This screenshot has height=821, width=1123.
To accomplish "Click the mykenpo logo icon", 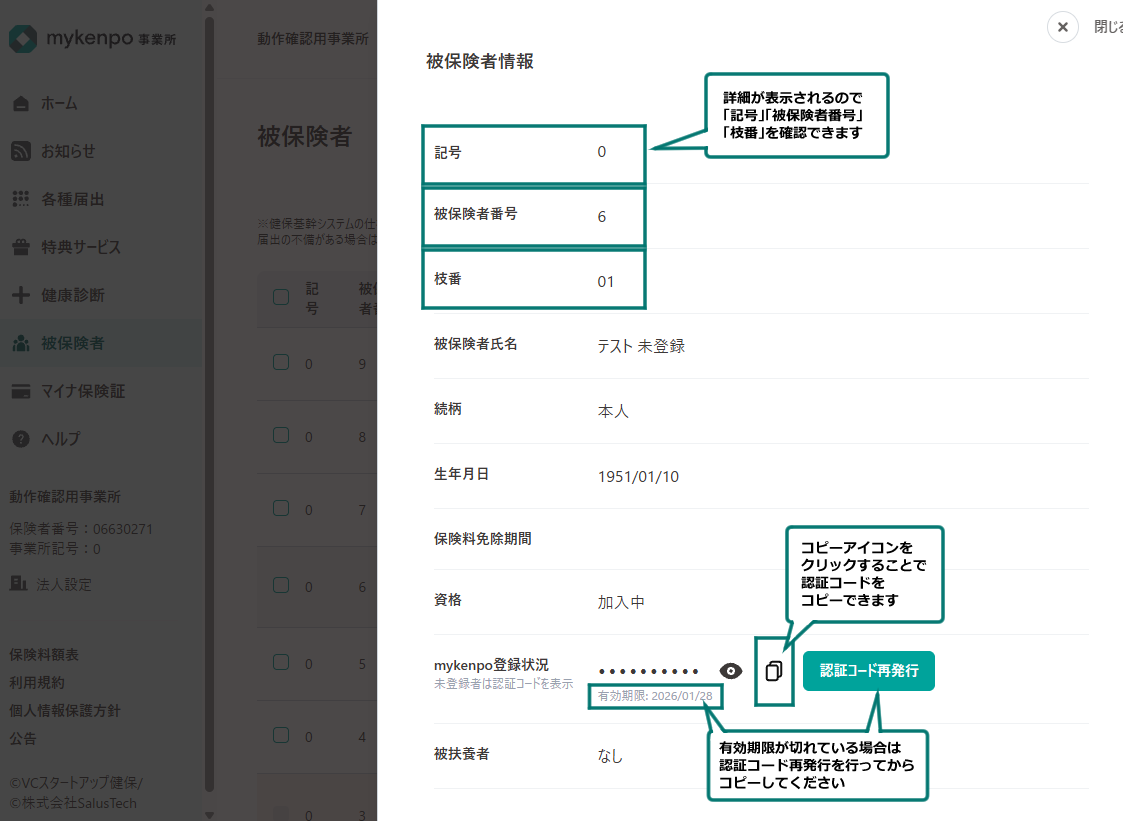I will (x=23, y=39).
